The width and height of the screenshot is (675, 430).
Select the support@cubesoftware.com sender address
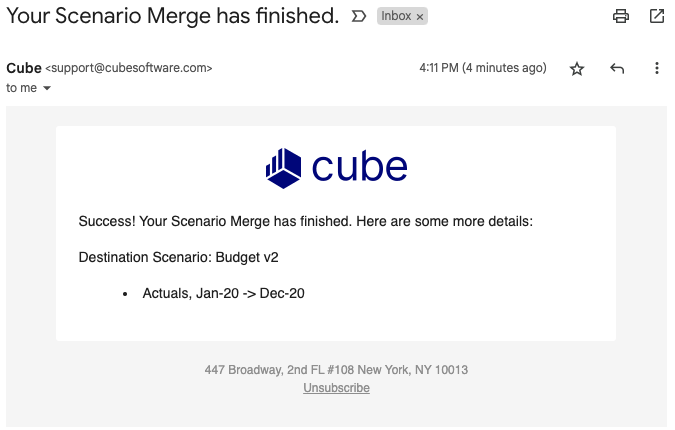129,68
